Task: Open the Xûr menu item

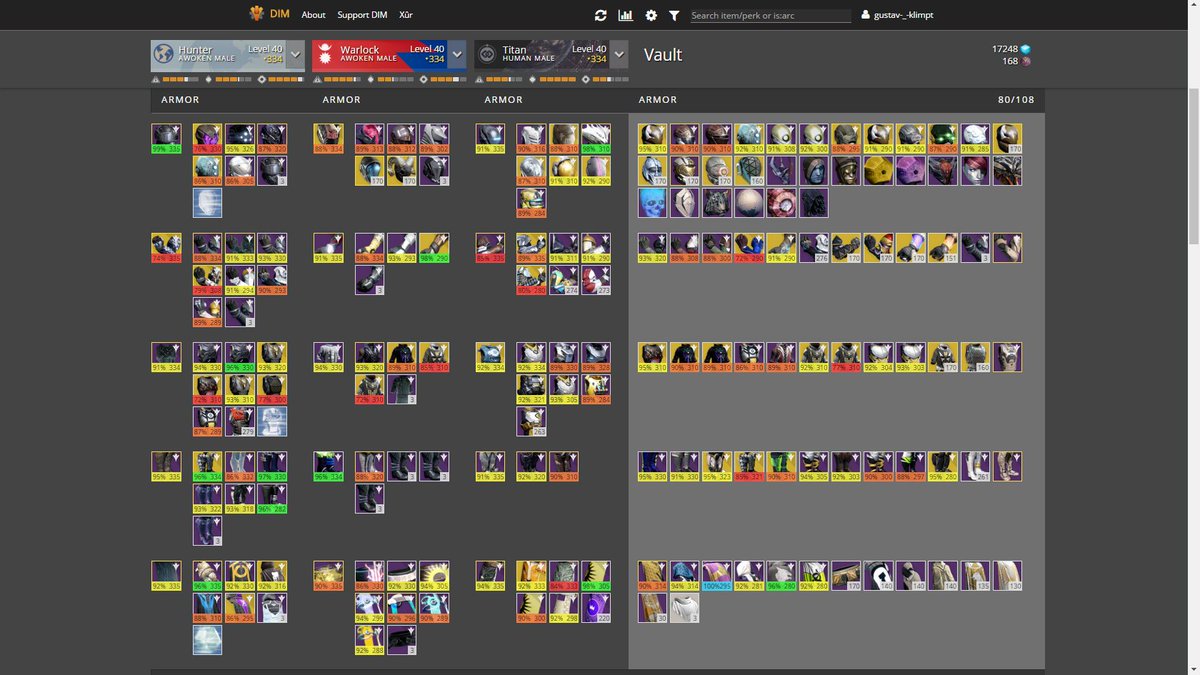Action: coord(405,15)
